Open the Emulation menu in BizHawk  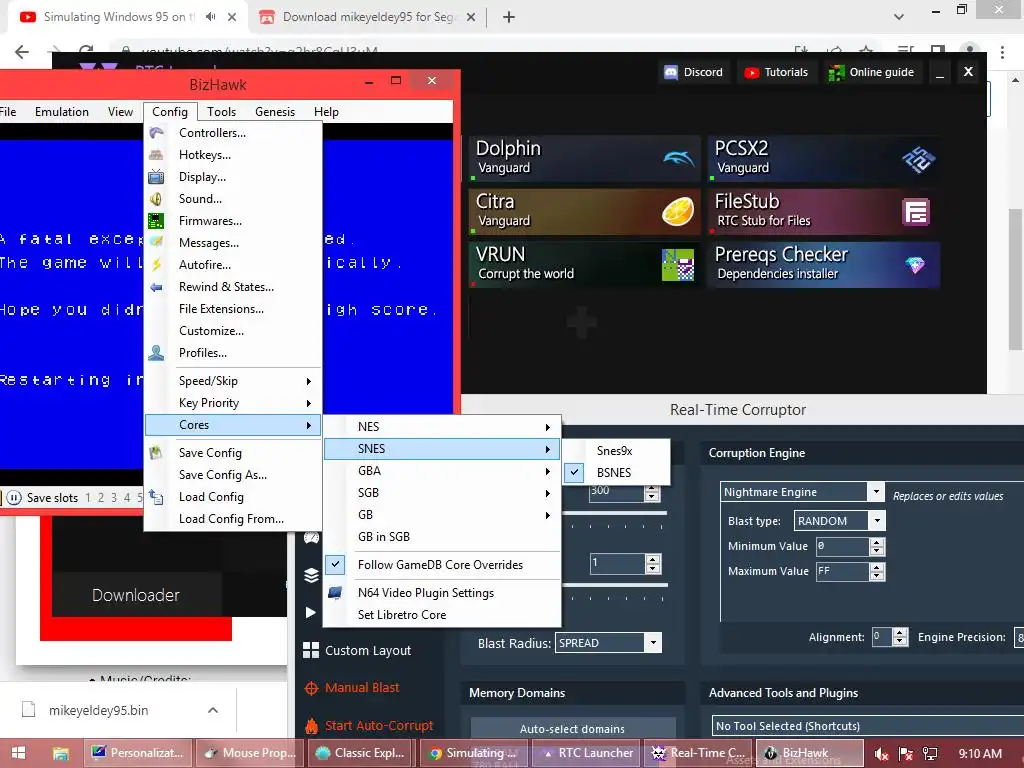pos(62,112)
